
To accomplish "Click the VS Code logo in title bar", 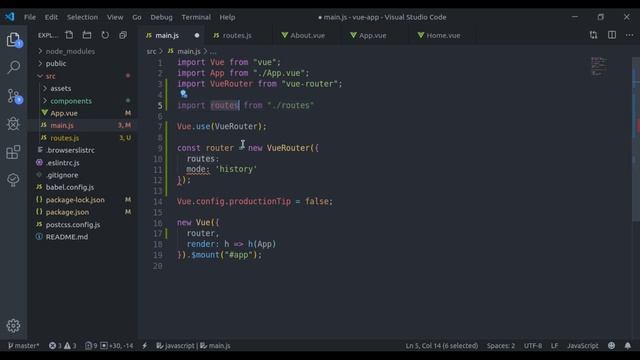I will (x=10, y=17).
